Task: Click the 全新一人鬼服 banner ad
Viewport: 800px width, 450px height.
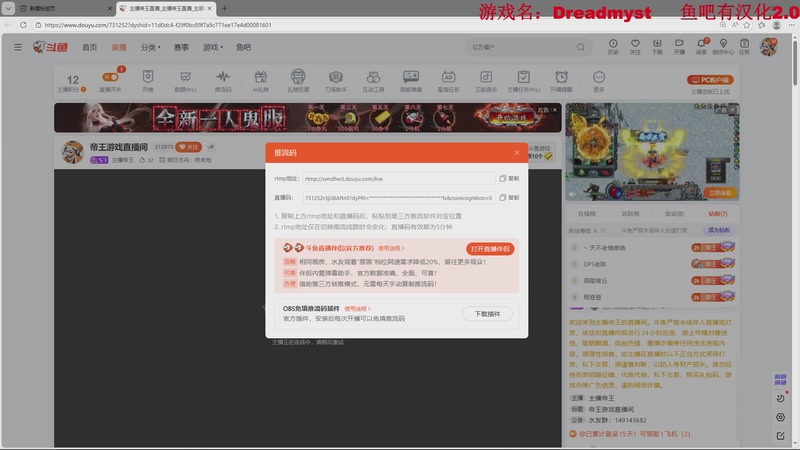Action: (308, 118)
